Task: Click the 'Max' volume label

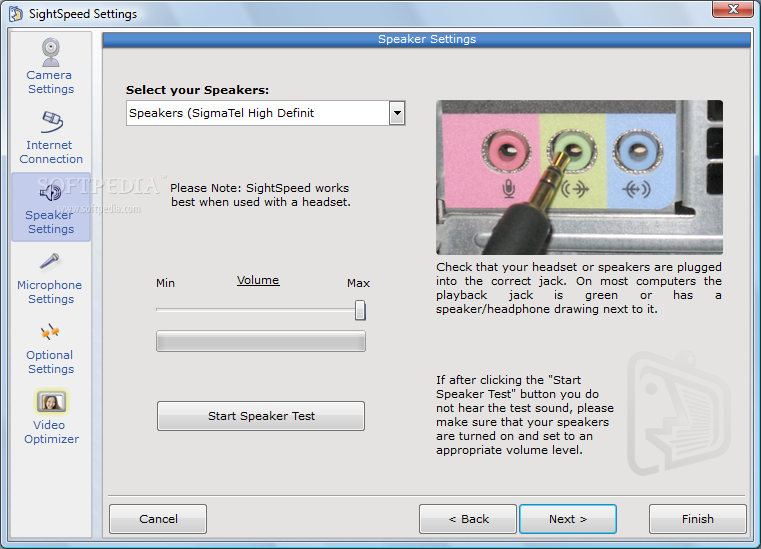Action: click(x=358, y=283)
